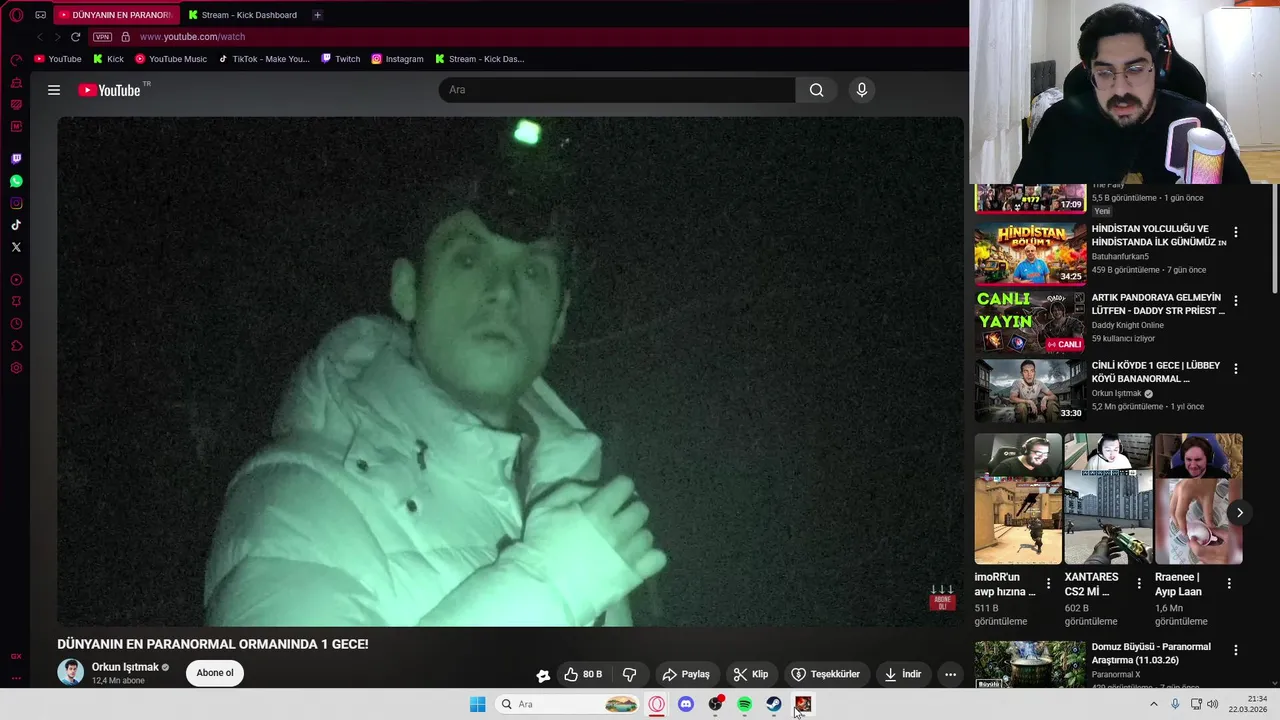Image resolution: width=1280 pixels, height=720 pixels.
Task: Open the Kick bookmark
Action: coord(108,59)
